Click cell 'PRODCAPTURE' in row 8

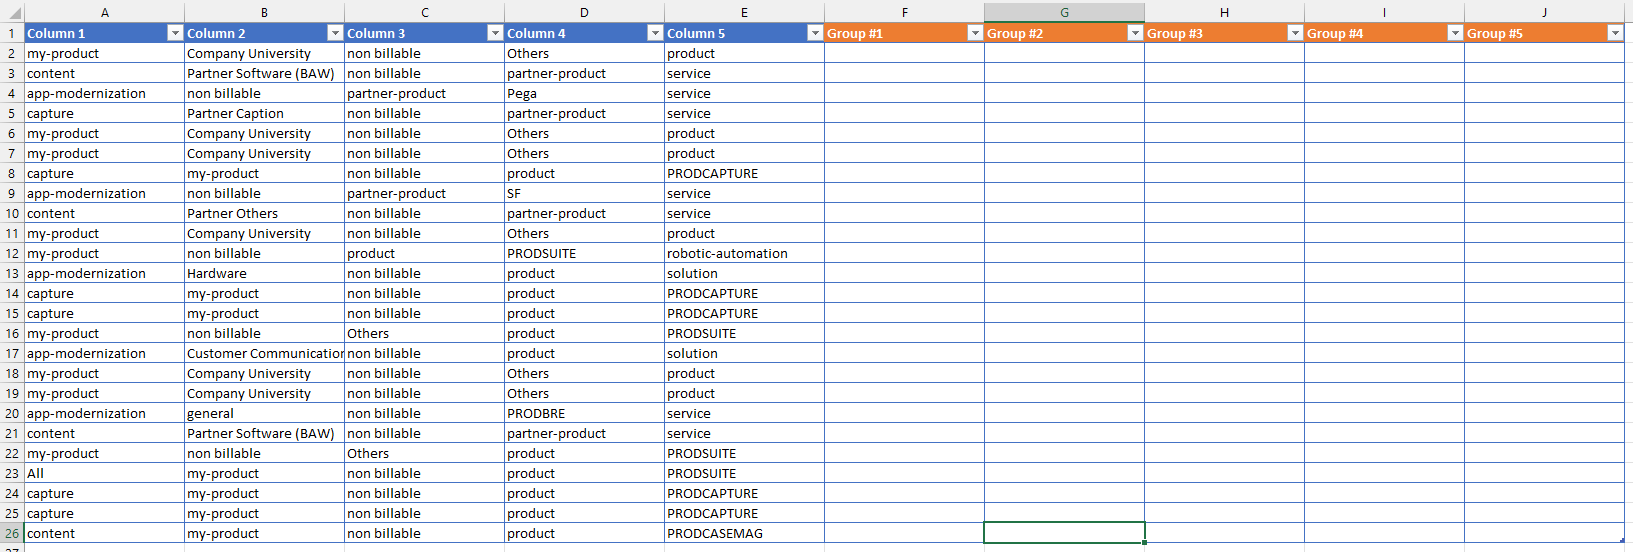(745, 173)
